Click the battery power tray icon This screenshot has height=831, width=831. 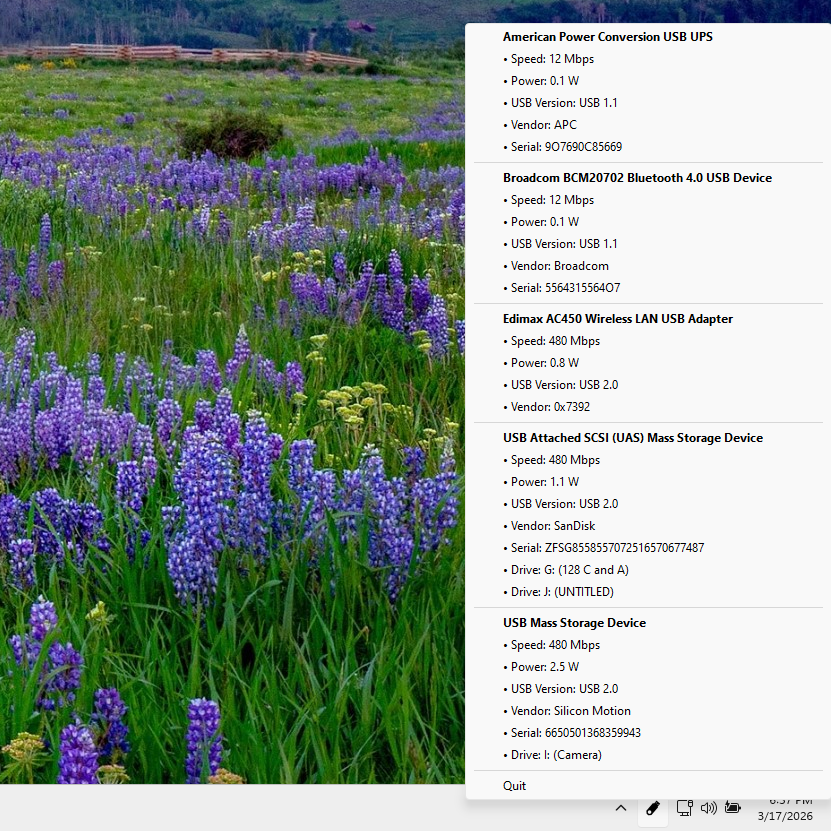[733, 808]
